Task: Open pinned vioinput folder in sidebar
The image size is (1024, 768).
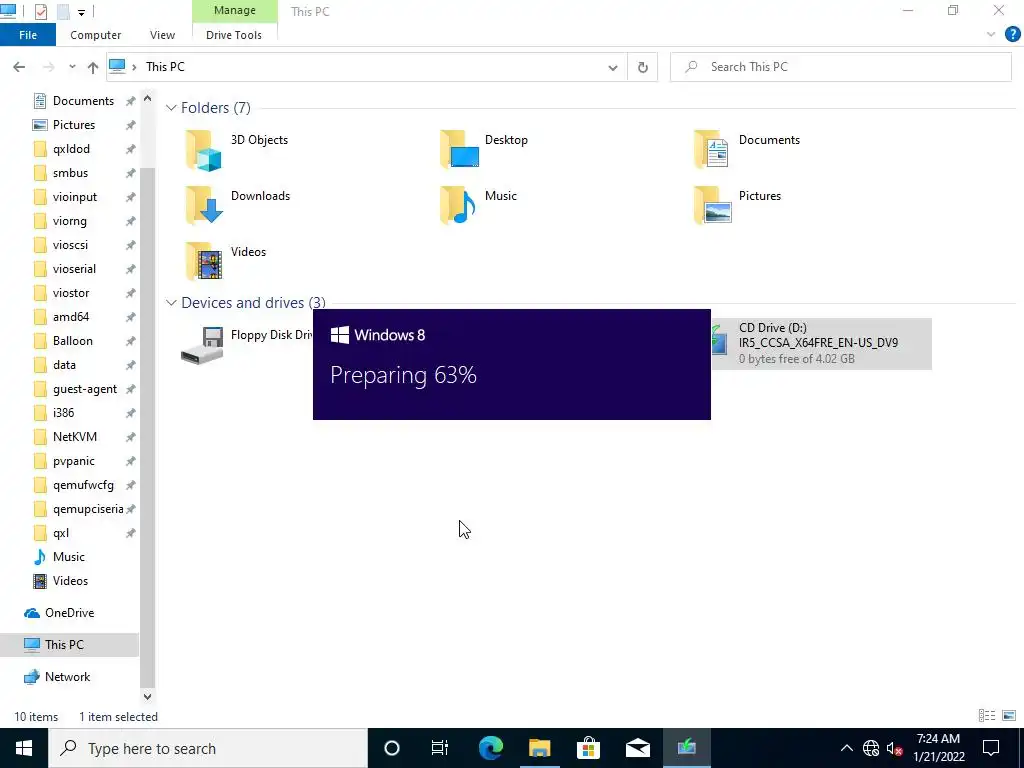Action: tap(74, 197)
